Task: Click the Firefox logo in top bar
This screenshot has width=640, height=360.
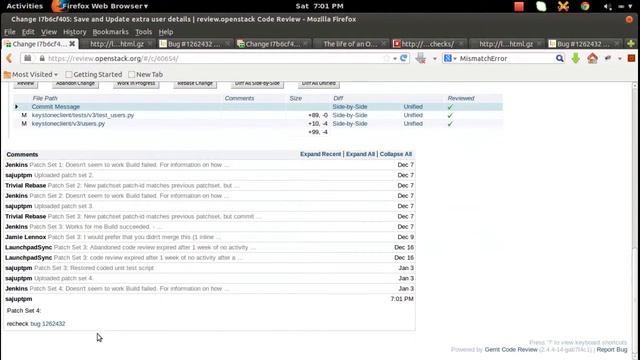Action: pyautogui.click(x=58, y=6)
